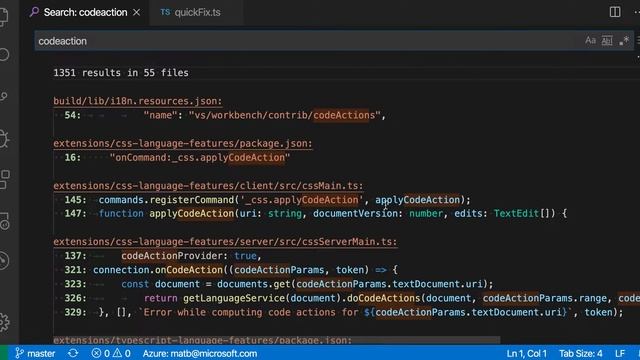Screen dimensions: 640x360
Task: Open extensions/css-language-features/package.json file link
Action: tap(182, 144)
